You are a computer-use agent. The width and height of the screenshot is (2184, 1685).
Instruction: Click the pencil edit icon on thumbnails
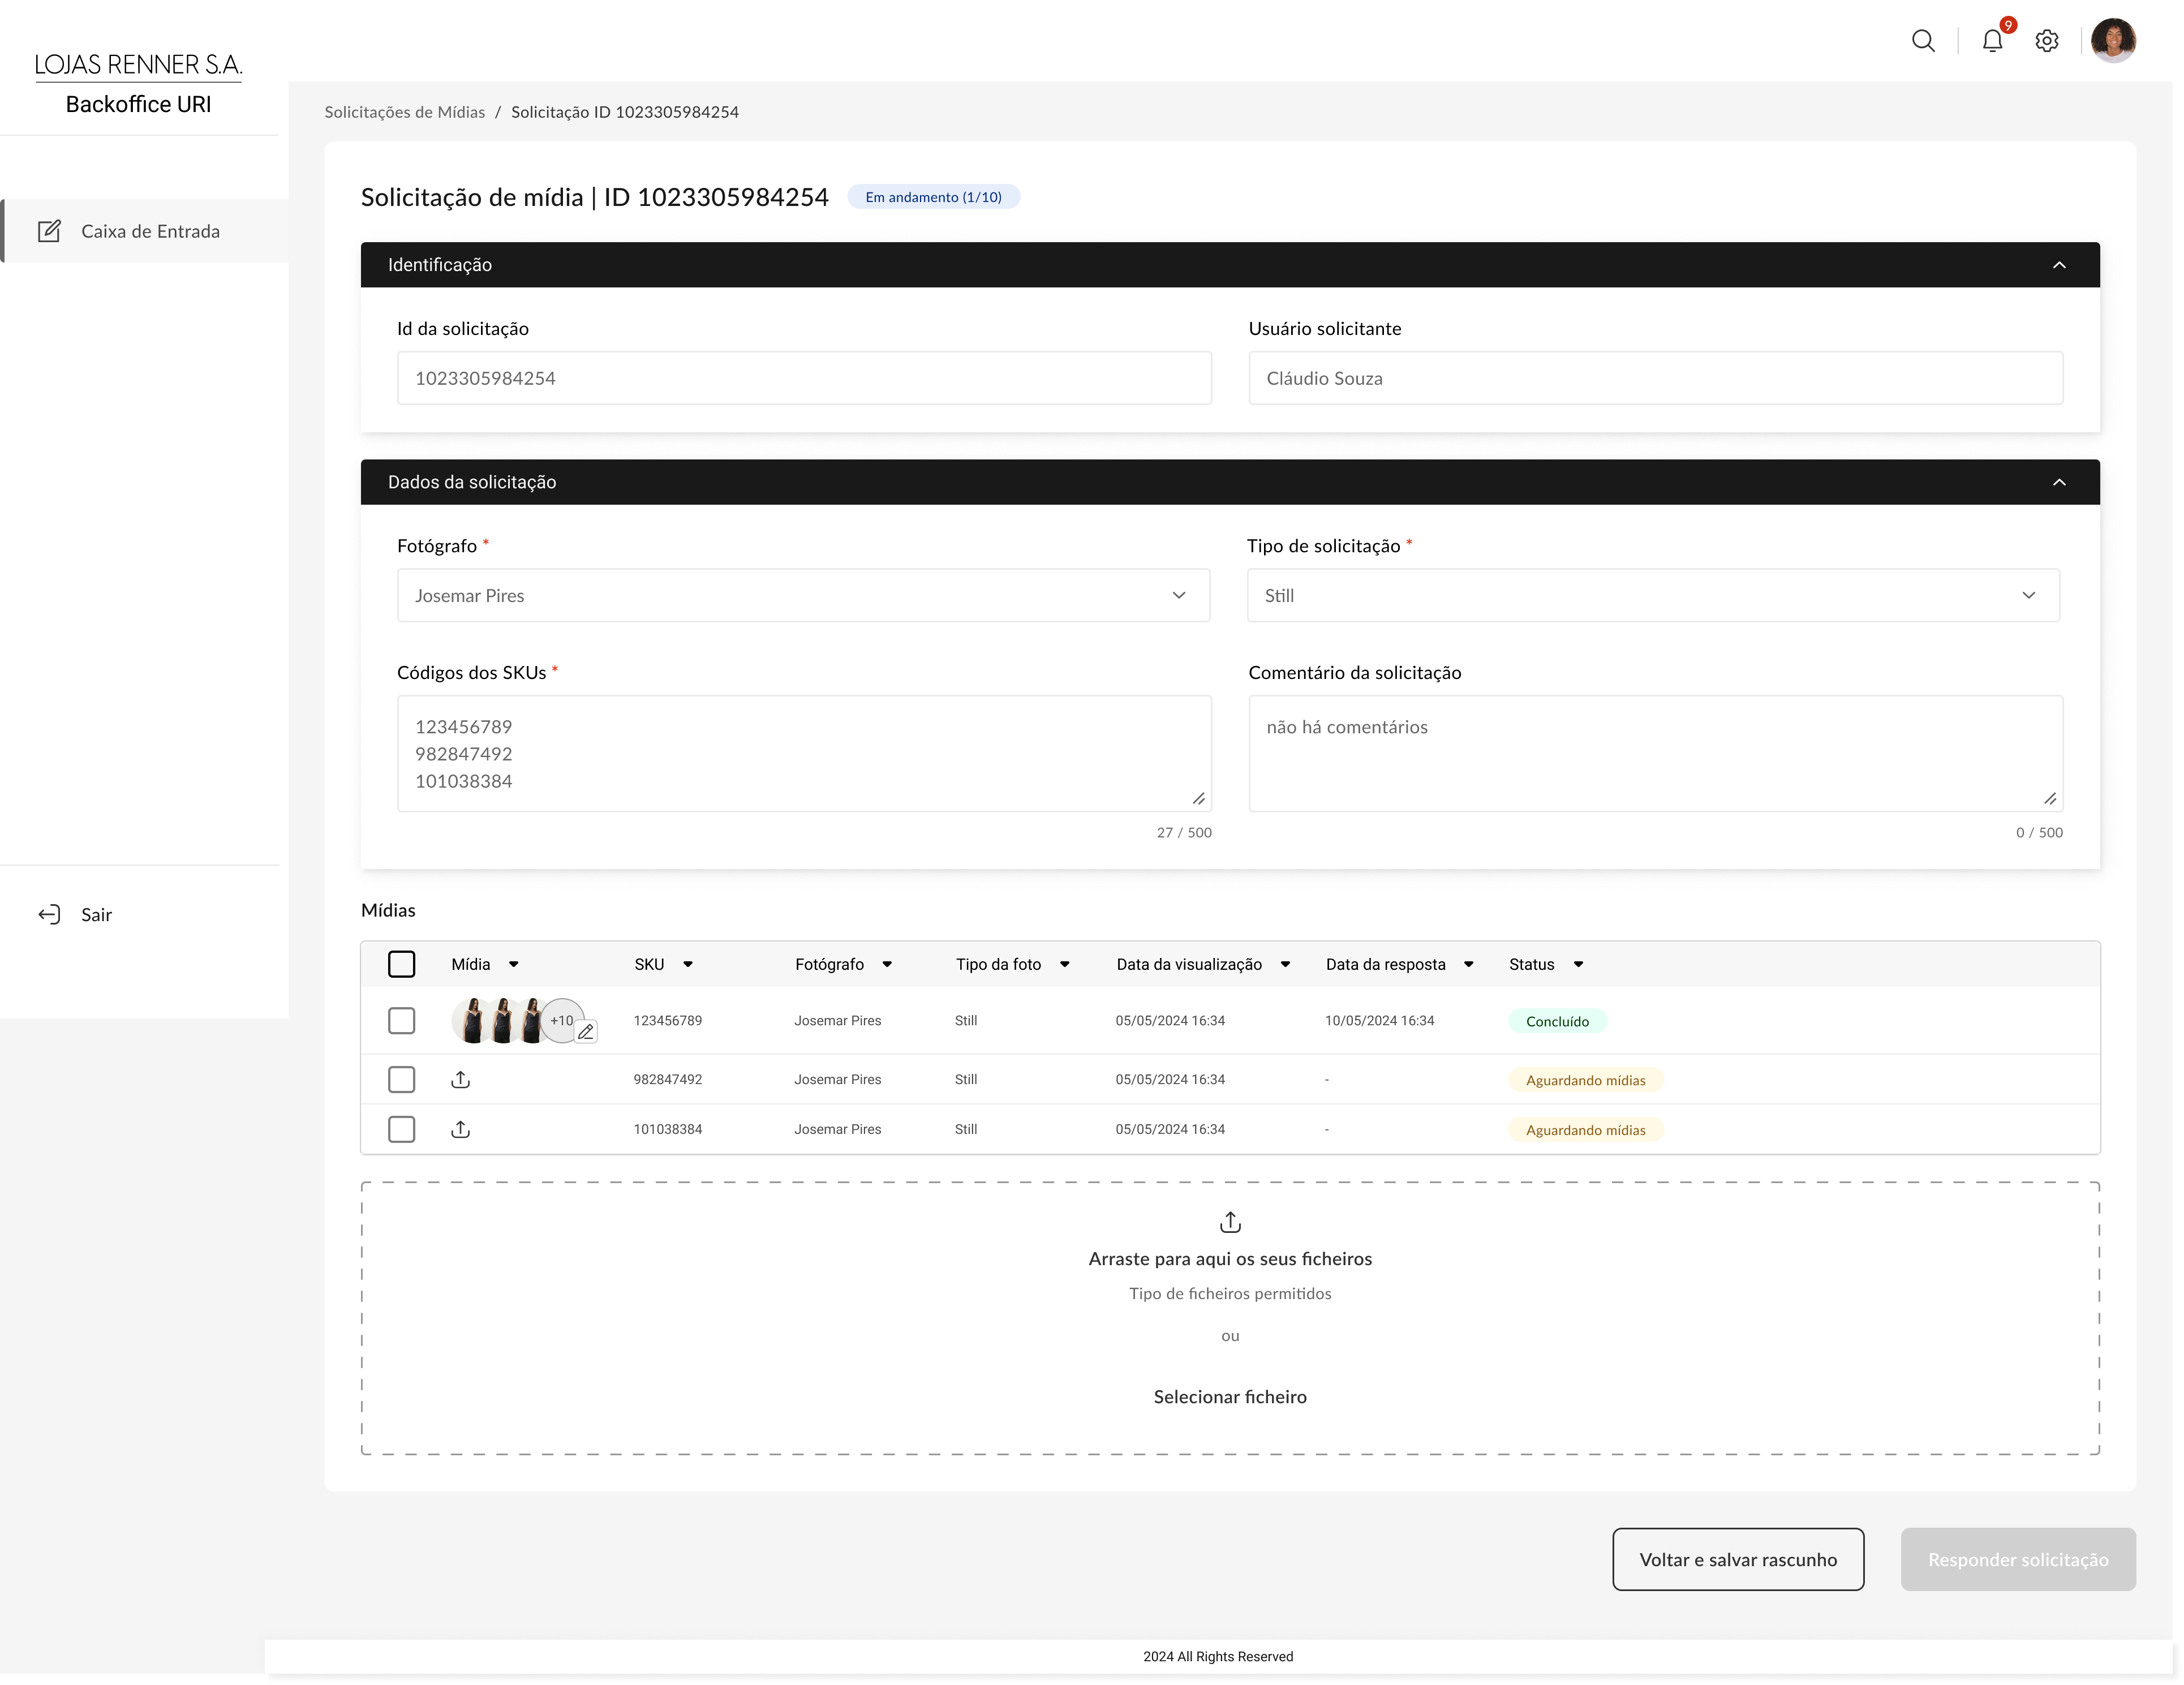pos(586,1032)
